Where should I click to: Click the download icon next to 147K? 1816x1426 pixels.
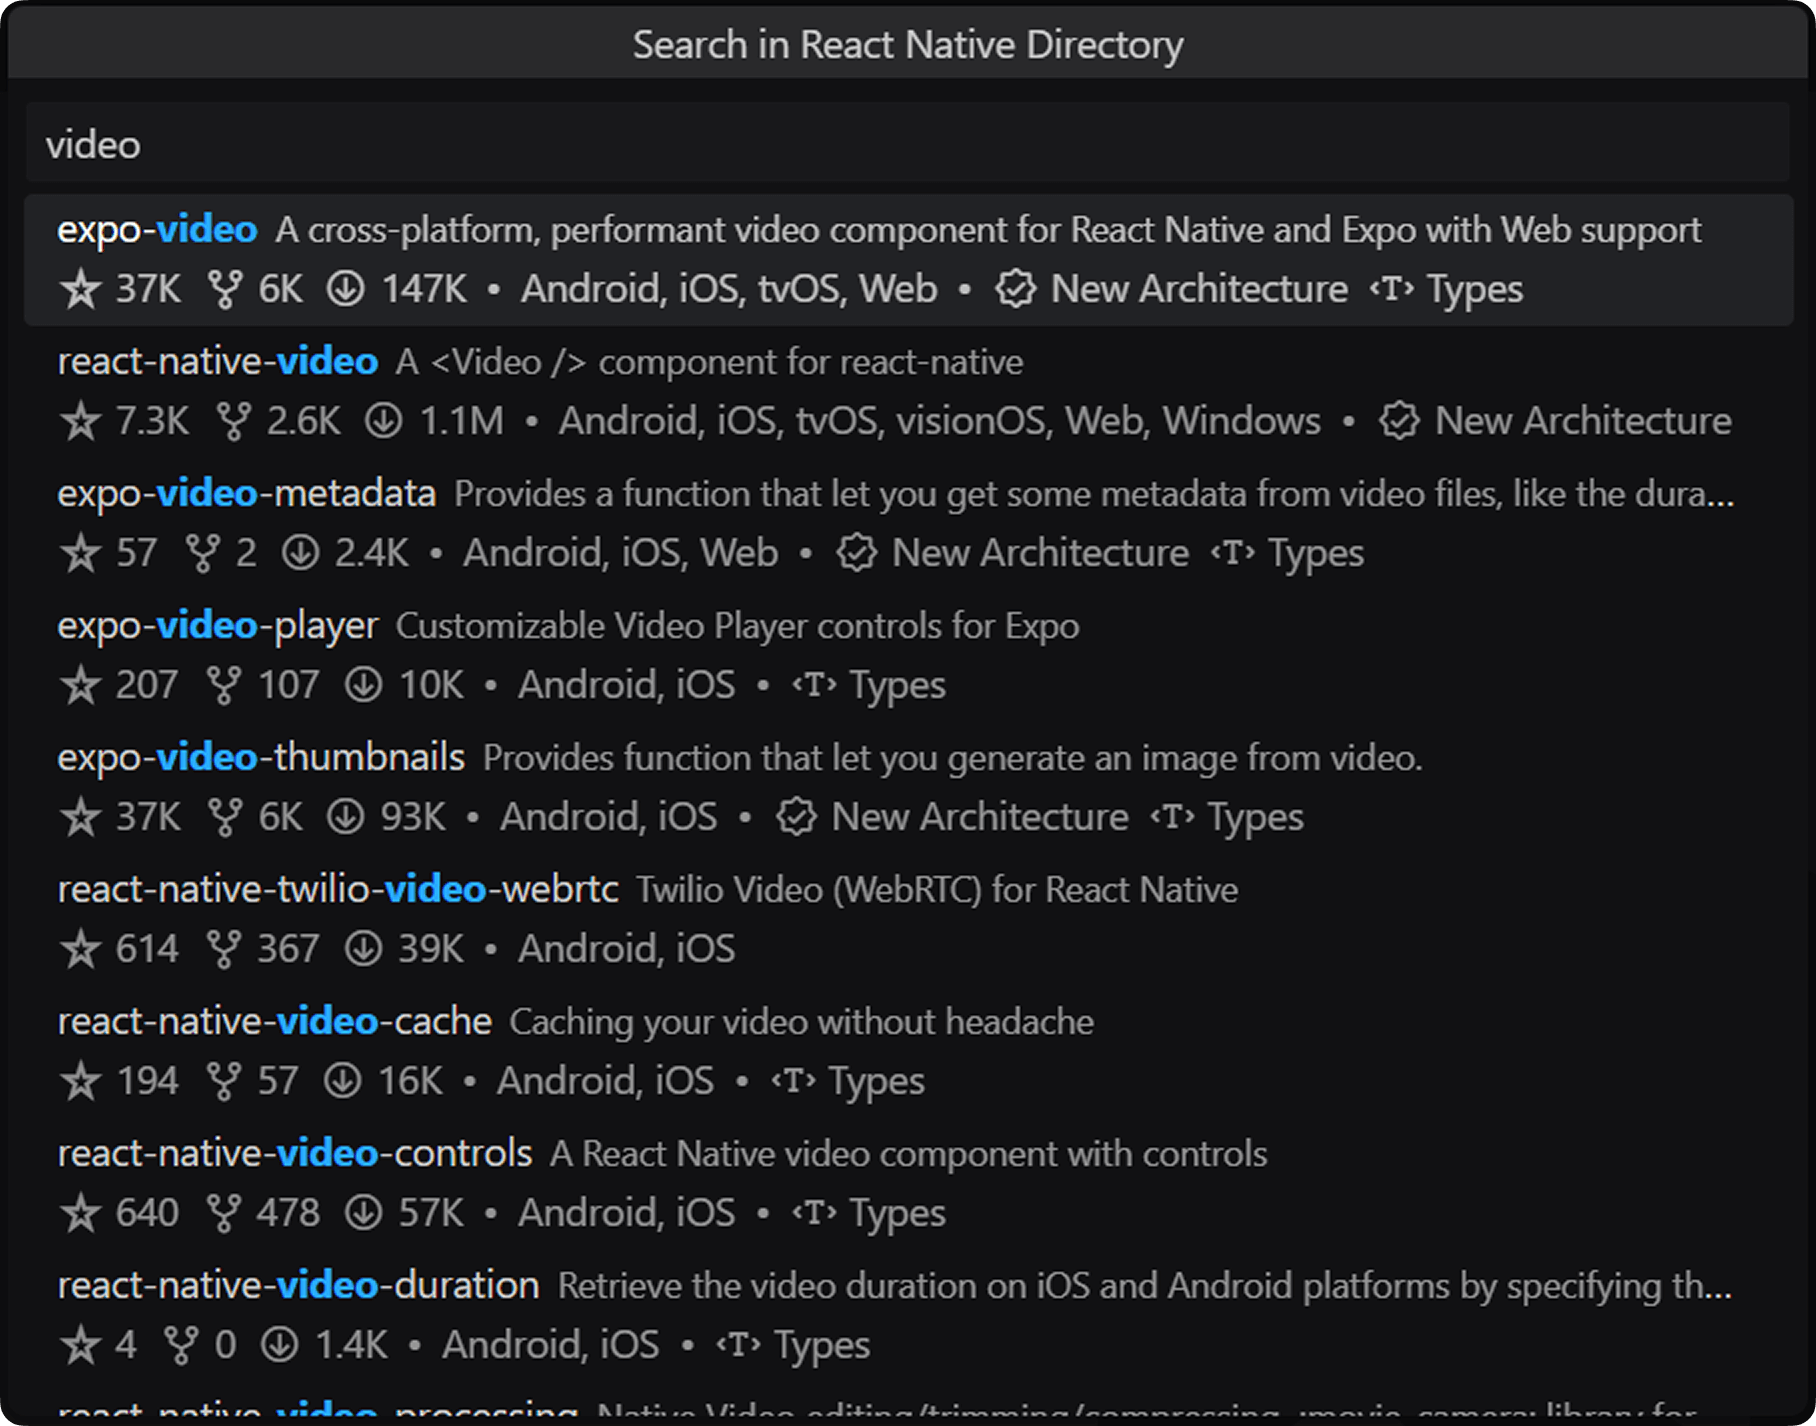click(x=345, y=289)
